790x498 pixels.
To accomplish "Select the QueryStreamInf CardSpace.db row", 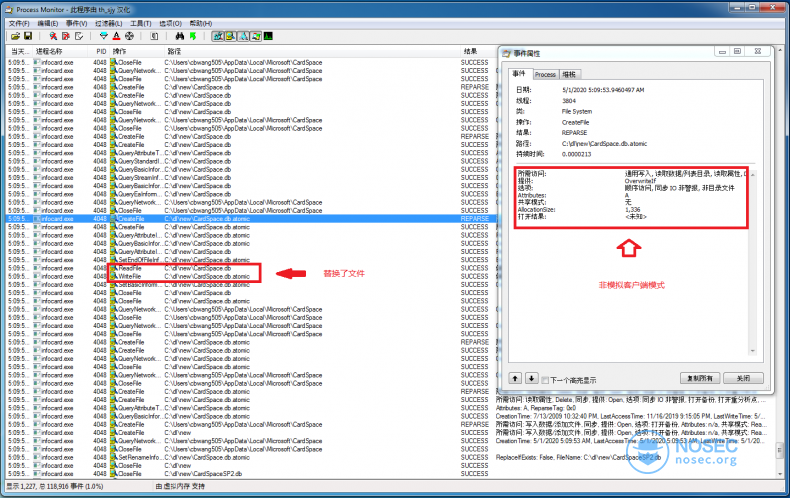I will [251, 177].
